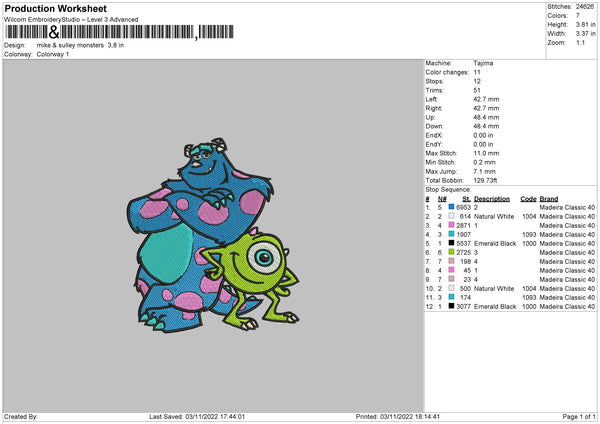This screenshot has height=424, width=600.
Task: Click the Zoom value '1:1'
Action: 580,42
